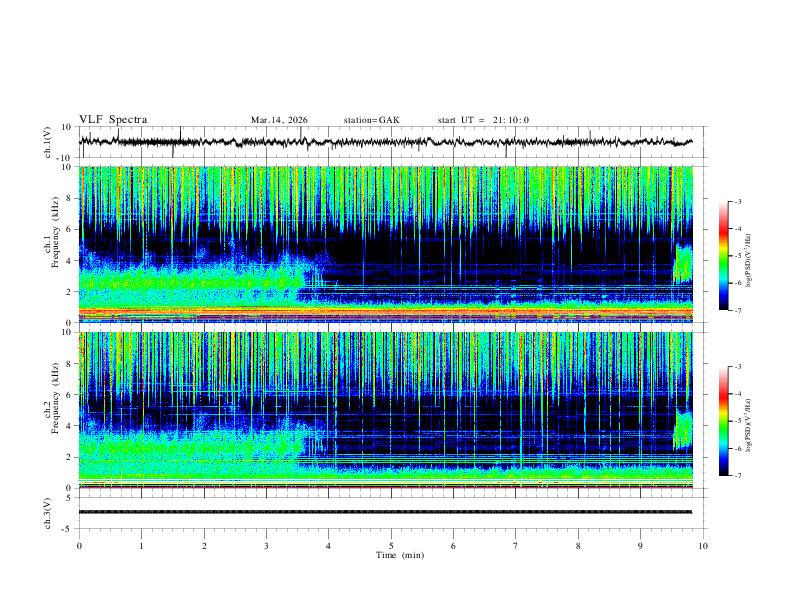This screenshot has height=612, width=792.
Task: Click the ch.2 colorbar "log(PSD)(V²/Hz)" label
Action: pyautogui.click(x=749, y=425)
